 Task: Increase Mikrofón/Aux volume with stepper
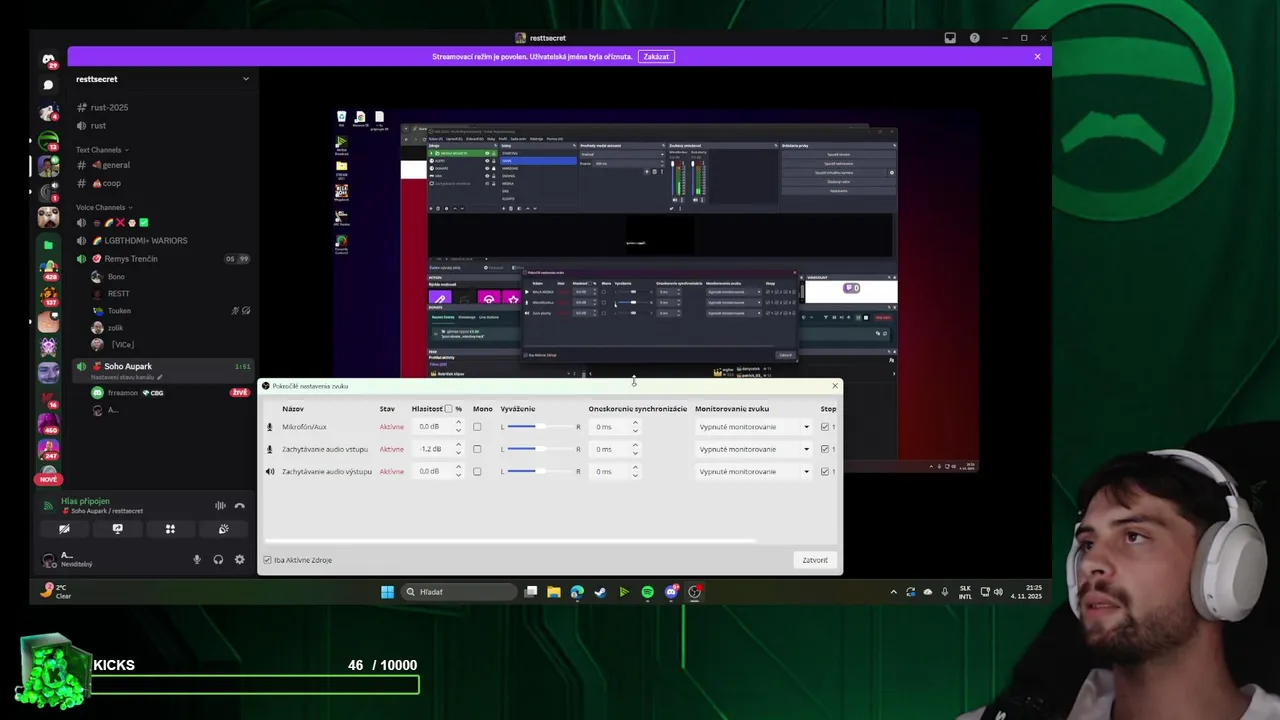(459, 423)
